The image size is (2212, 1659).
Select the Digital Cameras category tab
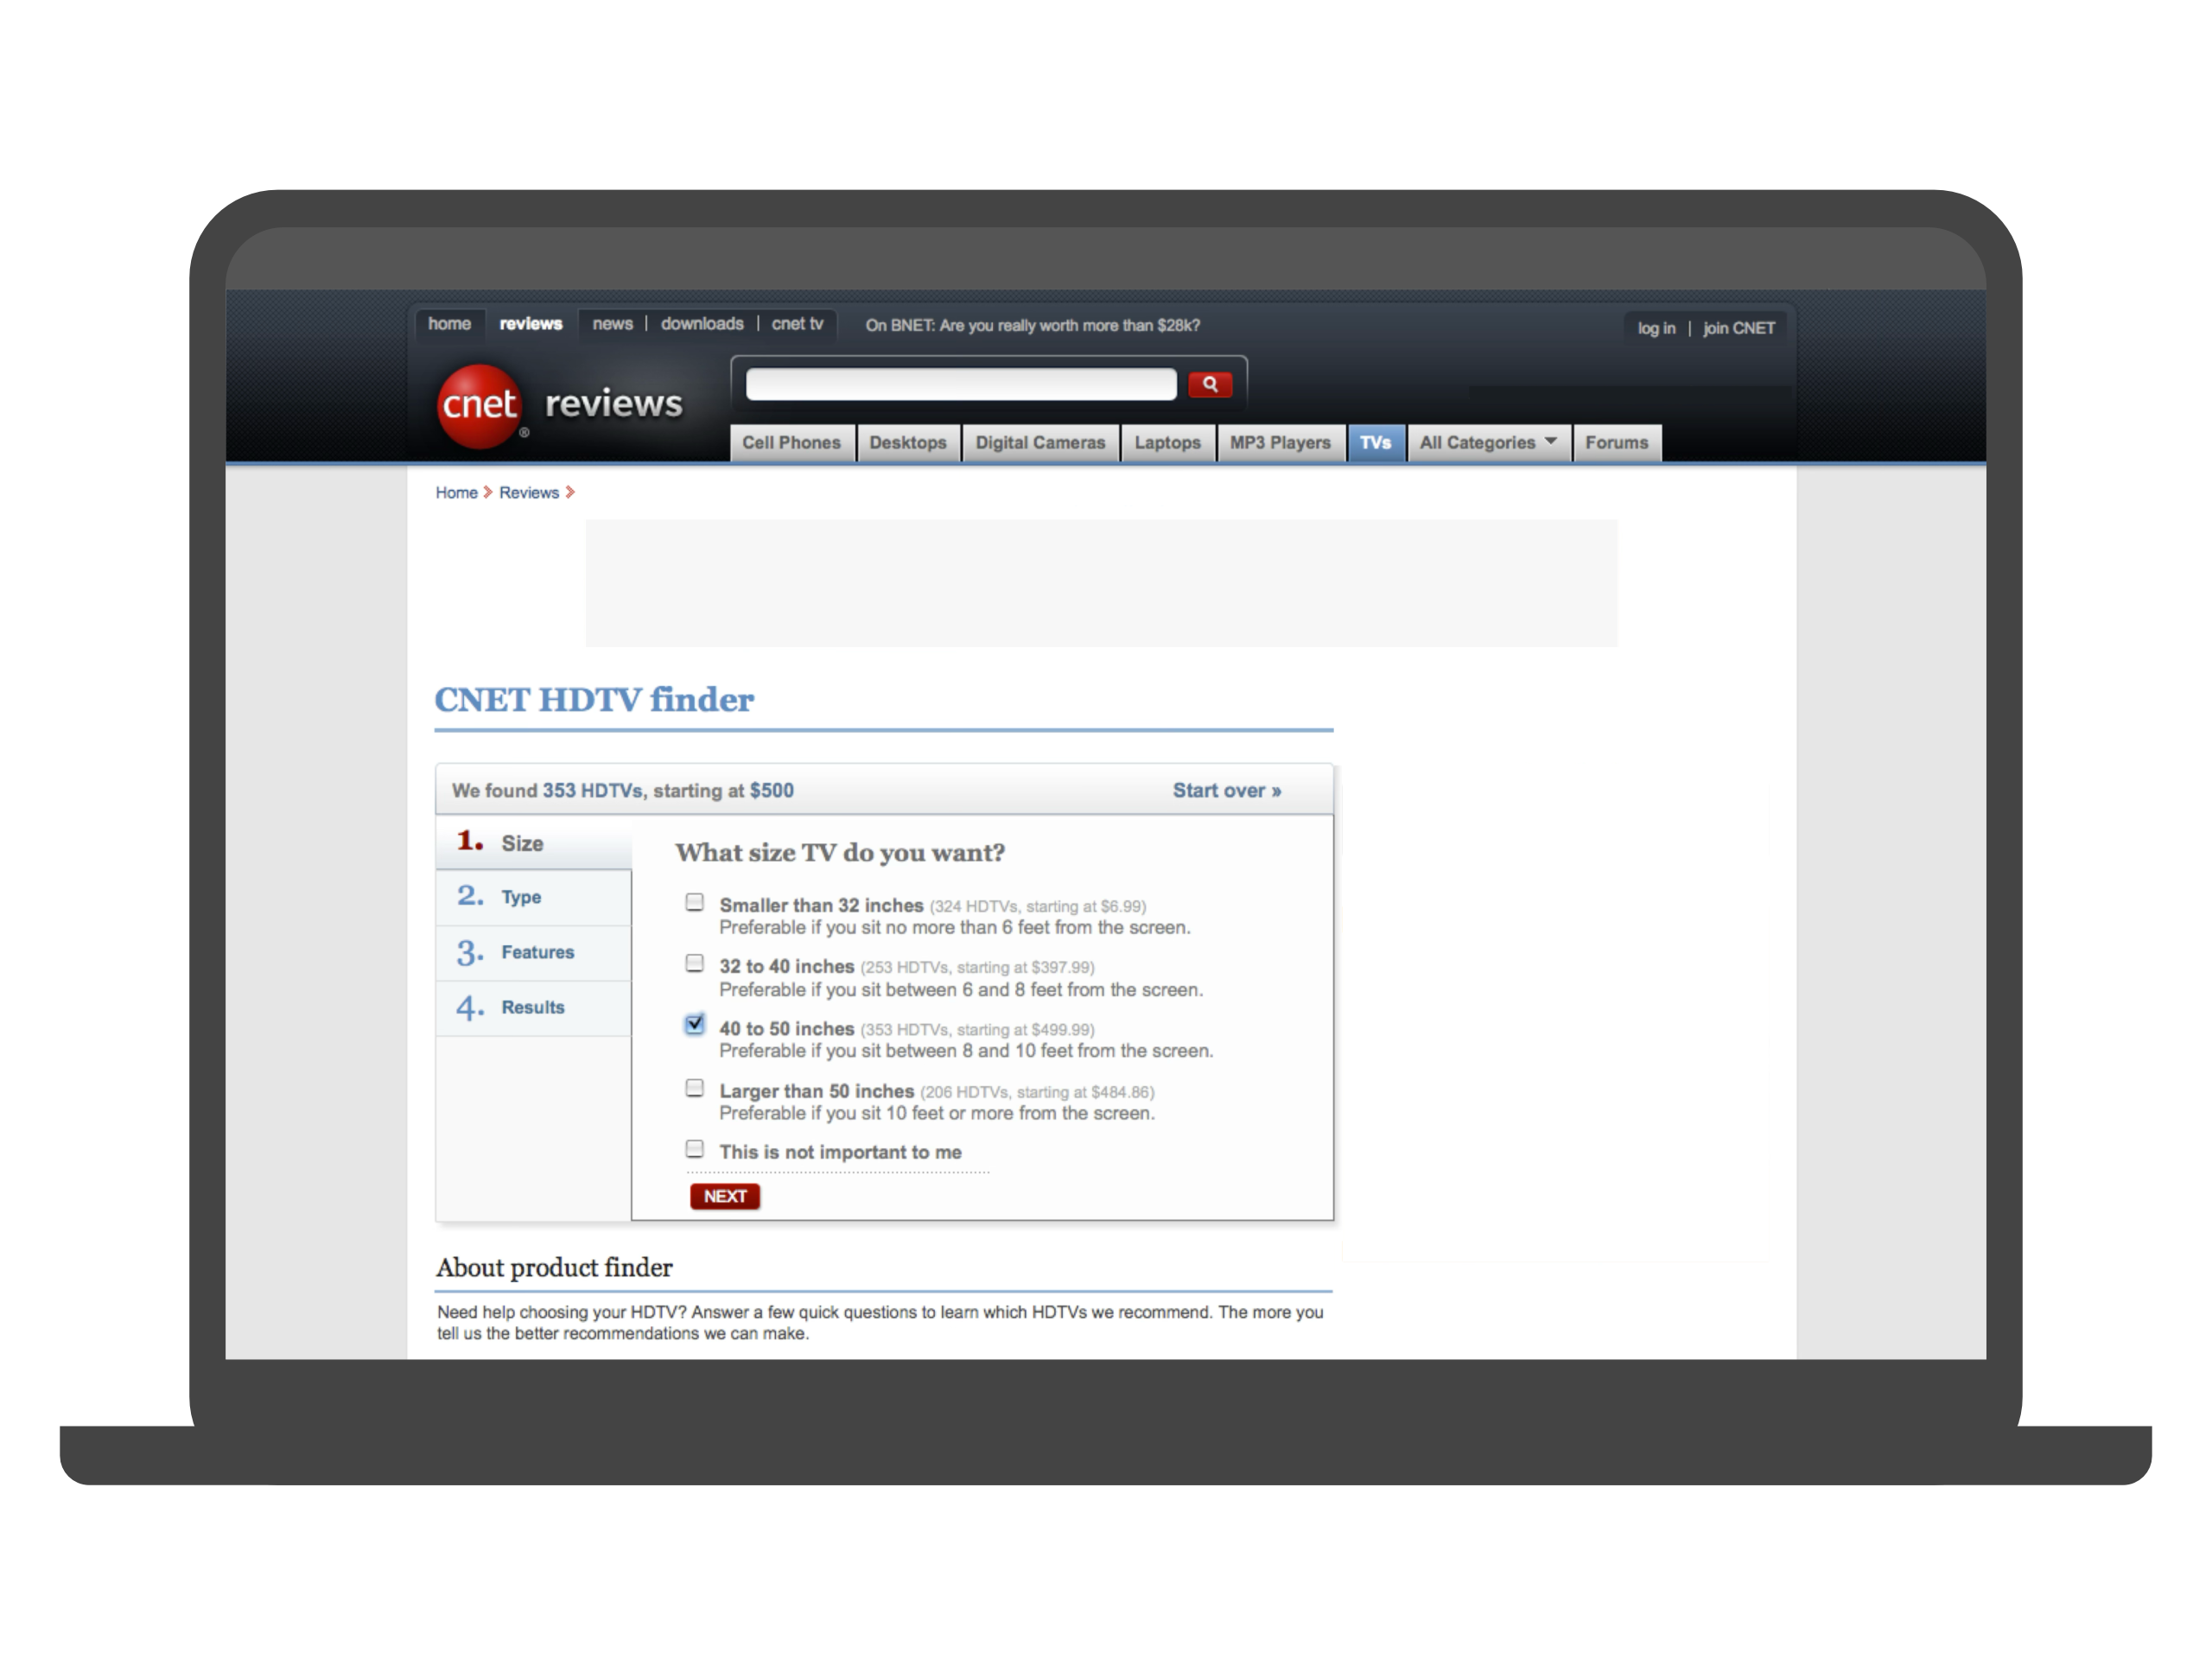click(x=1040, y=443)
